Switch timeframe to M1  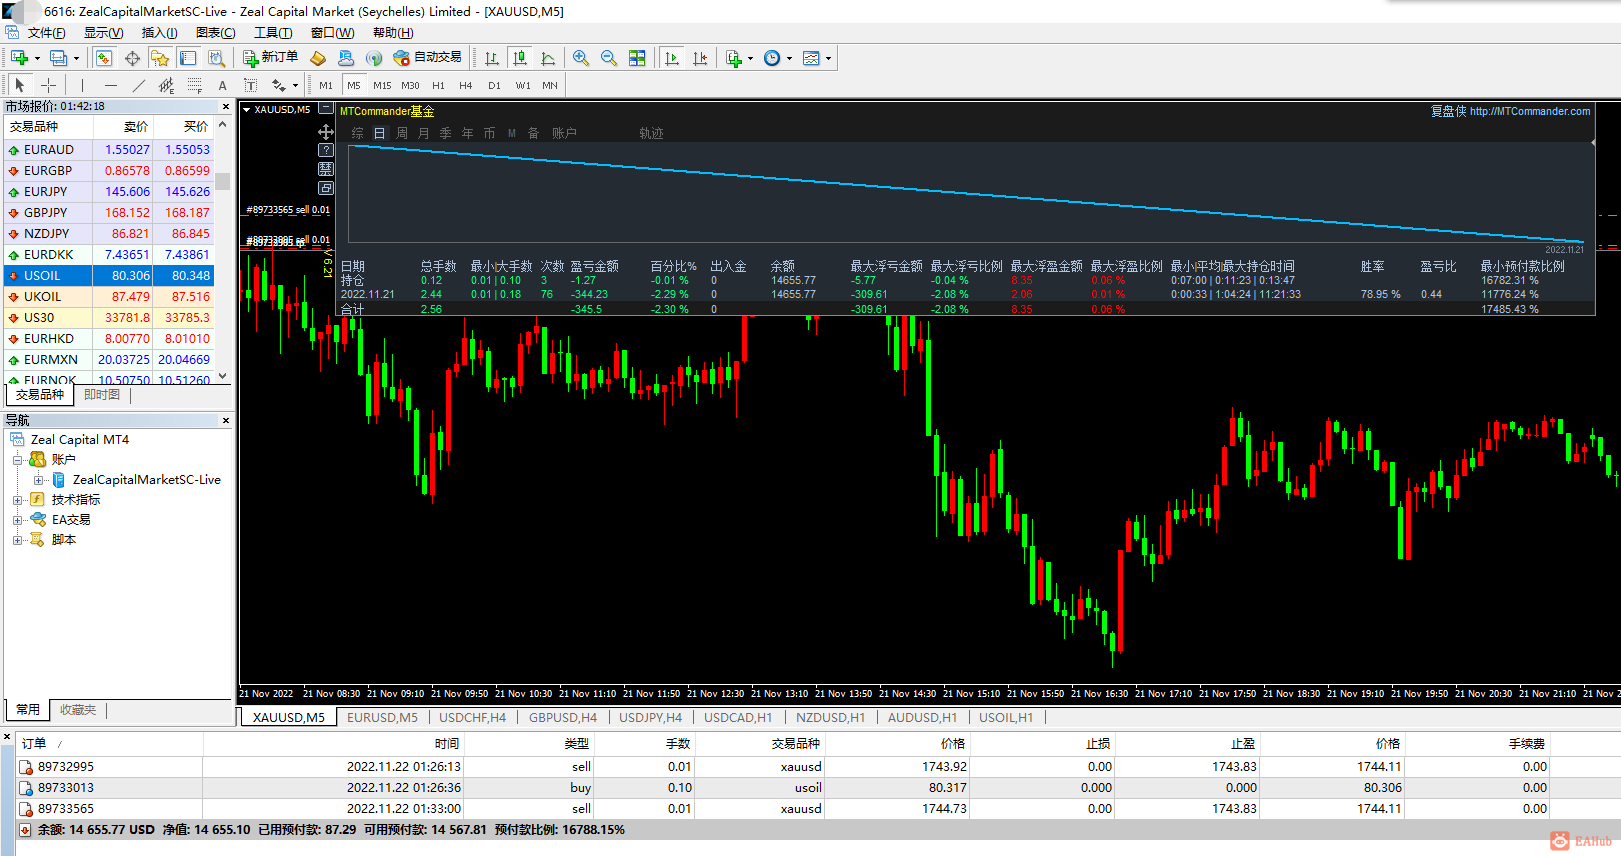coord(326,85)
